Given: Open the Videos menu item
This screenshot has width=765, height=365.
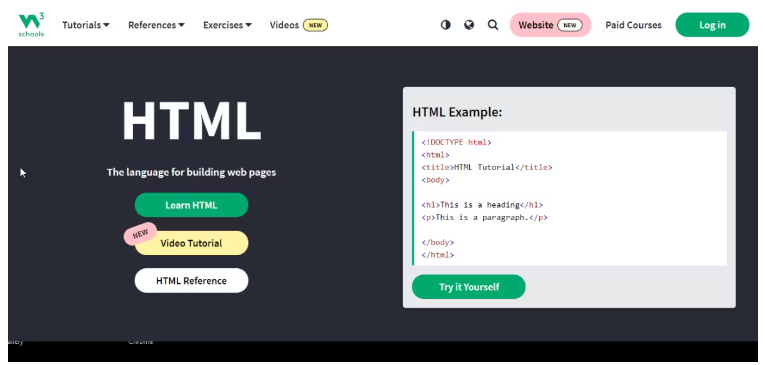Looking at the screenshot, I should pyautogui.click(x=284, y=25).
